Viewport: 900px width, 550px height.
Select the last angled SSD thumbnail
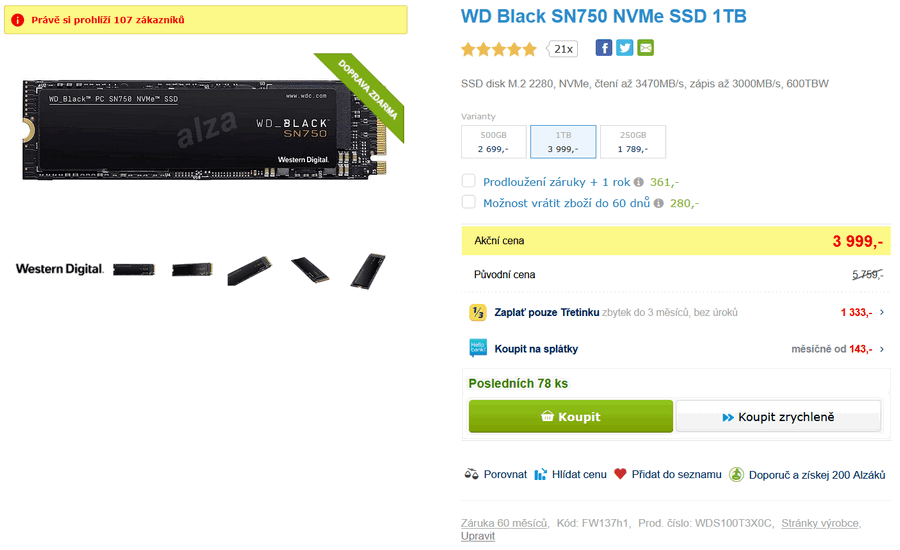pyautogui.click(x=368, y=270)
